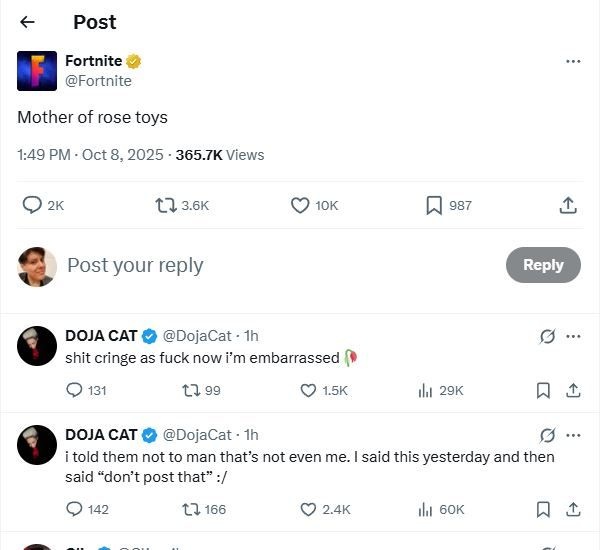Image resolution: width=608 pixels, height=550 pixels.
Task: Open the @Fortnite handle link
Action: [x=98, y=81]
